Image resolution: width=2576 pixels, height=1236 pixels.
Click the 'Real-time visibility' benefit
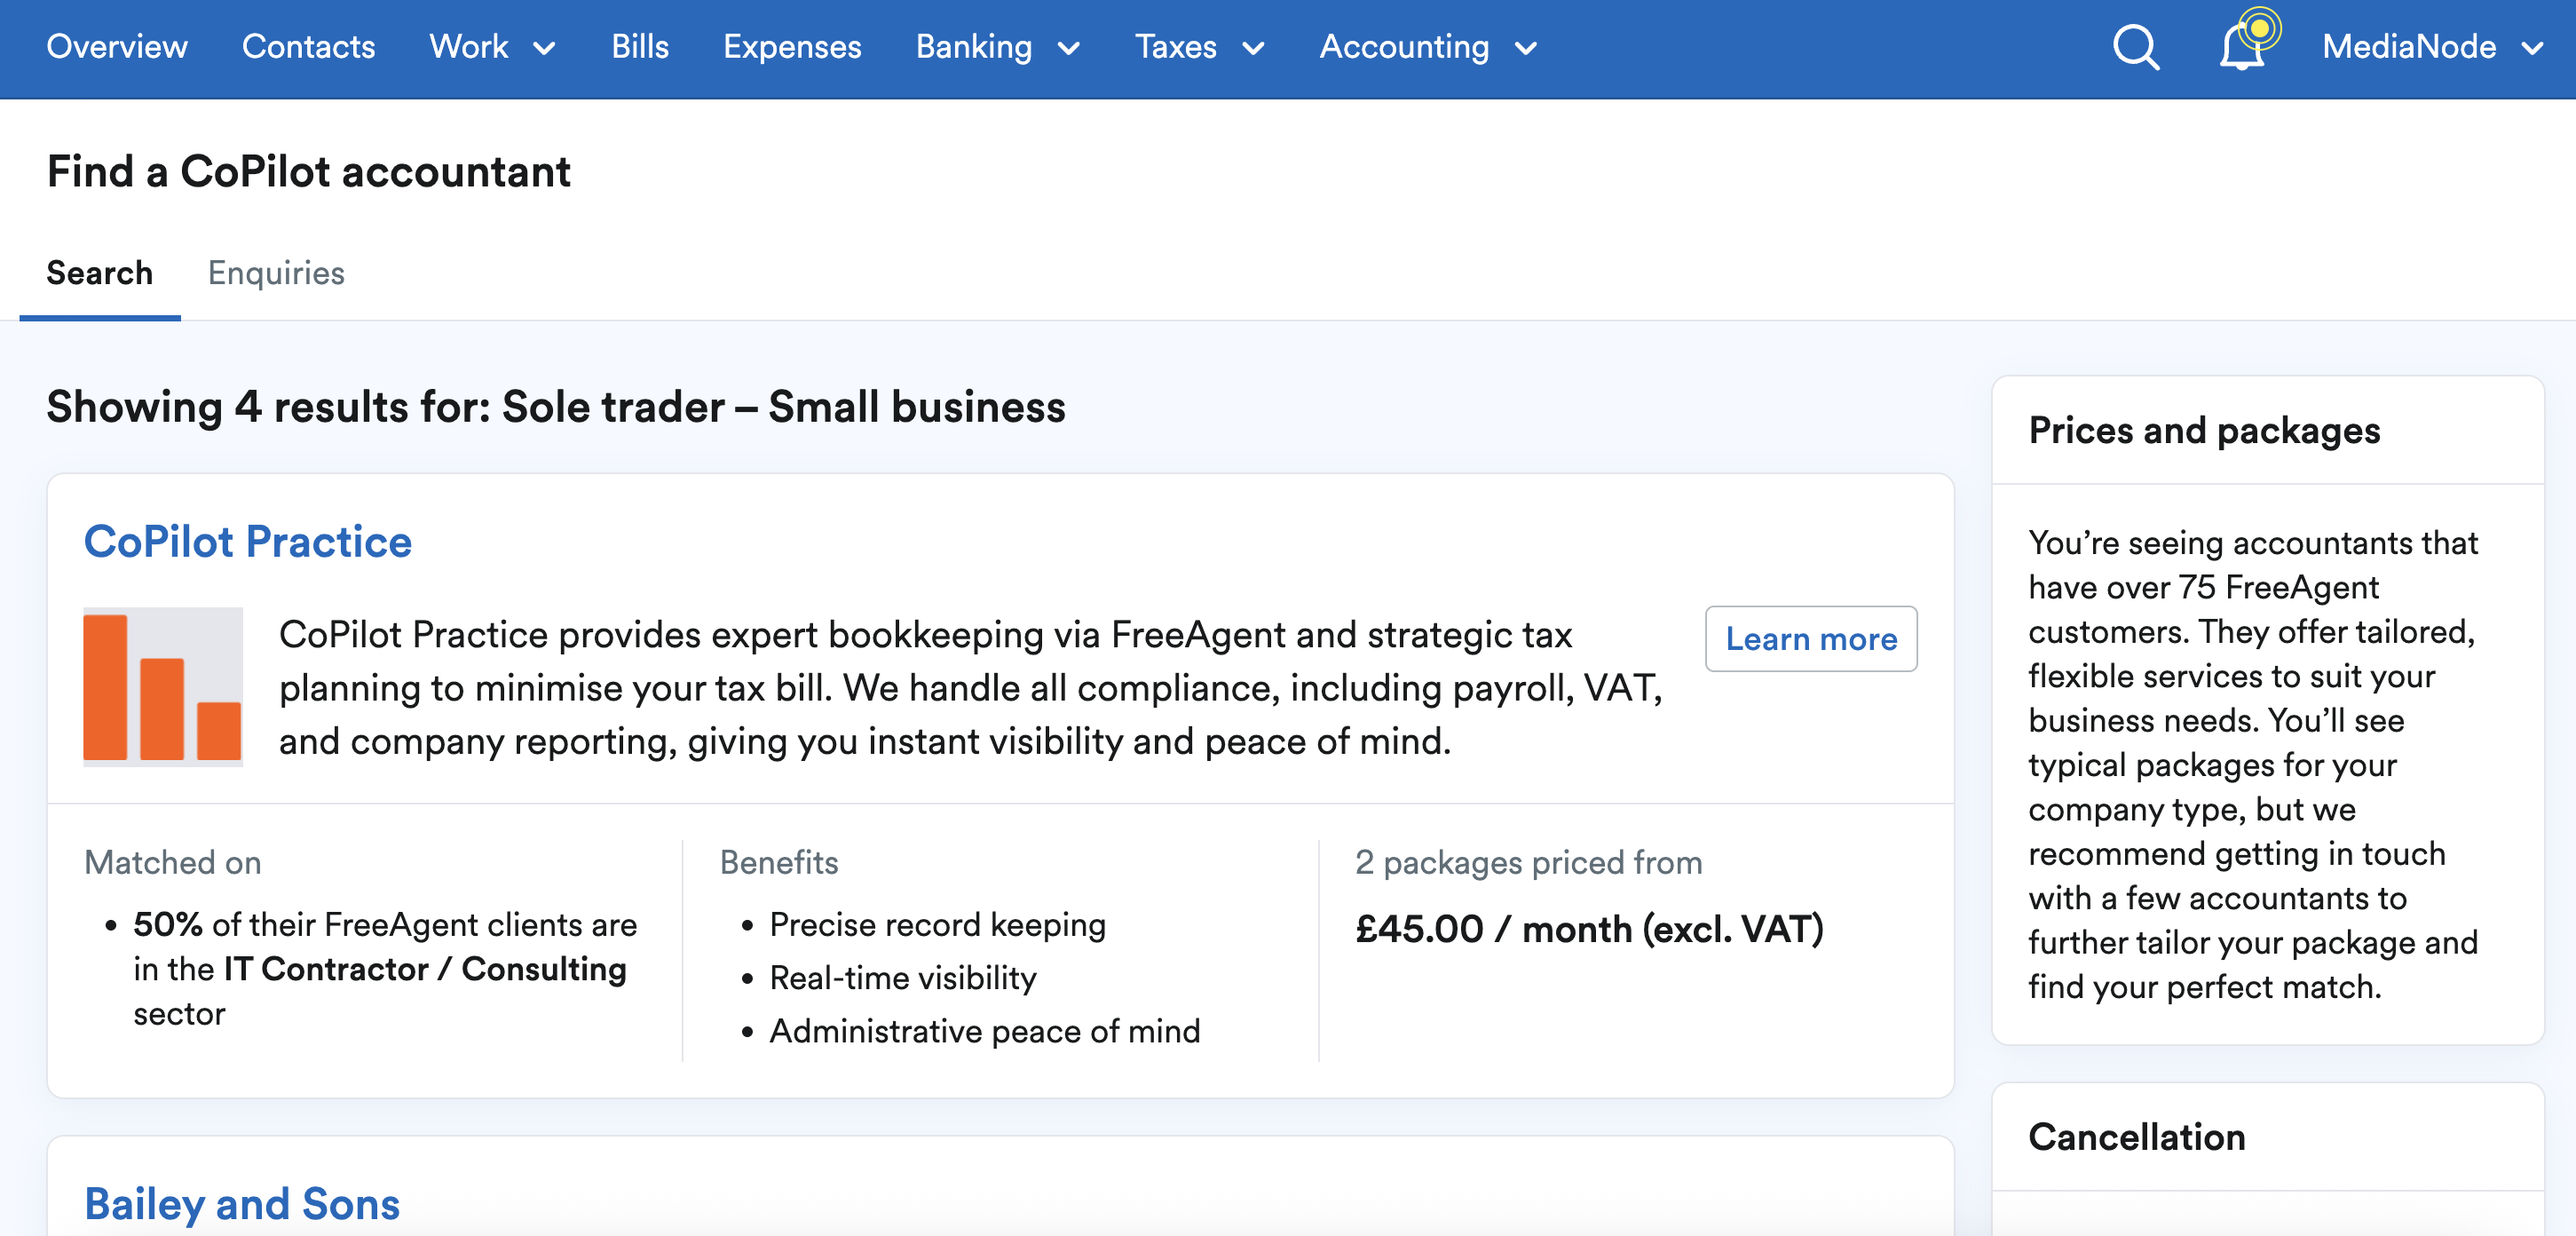[x=903, y=978]
